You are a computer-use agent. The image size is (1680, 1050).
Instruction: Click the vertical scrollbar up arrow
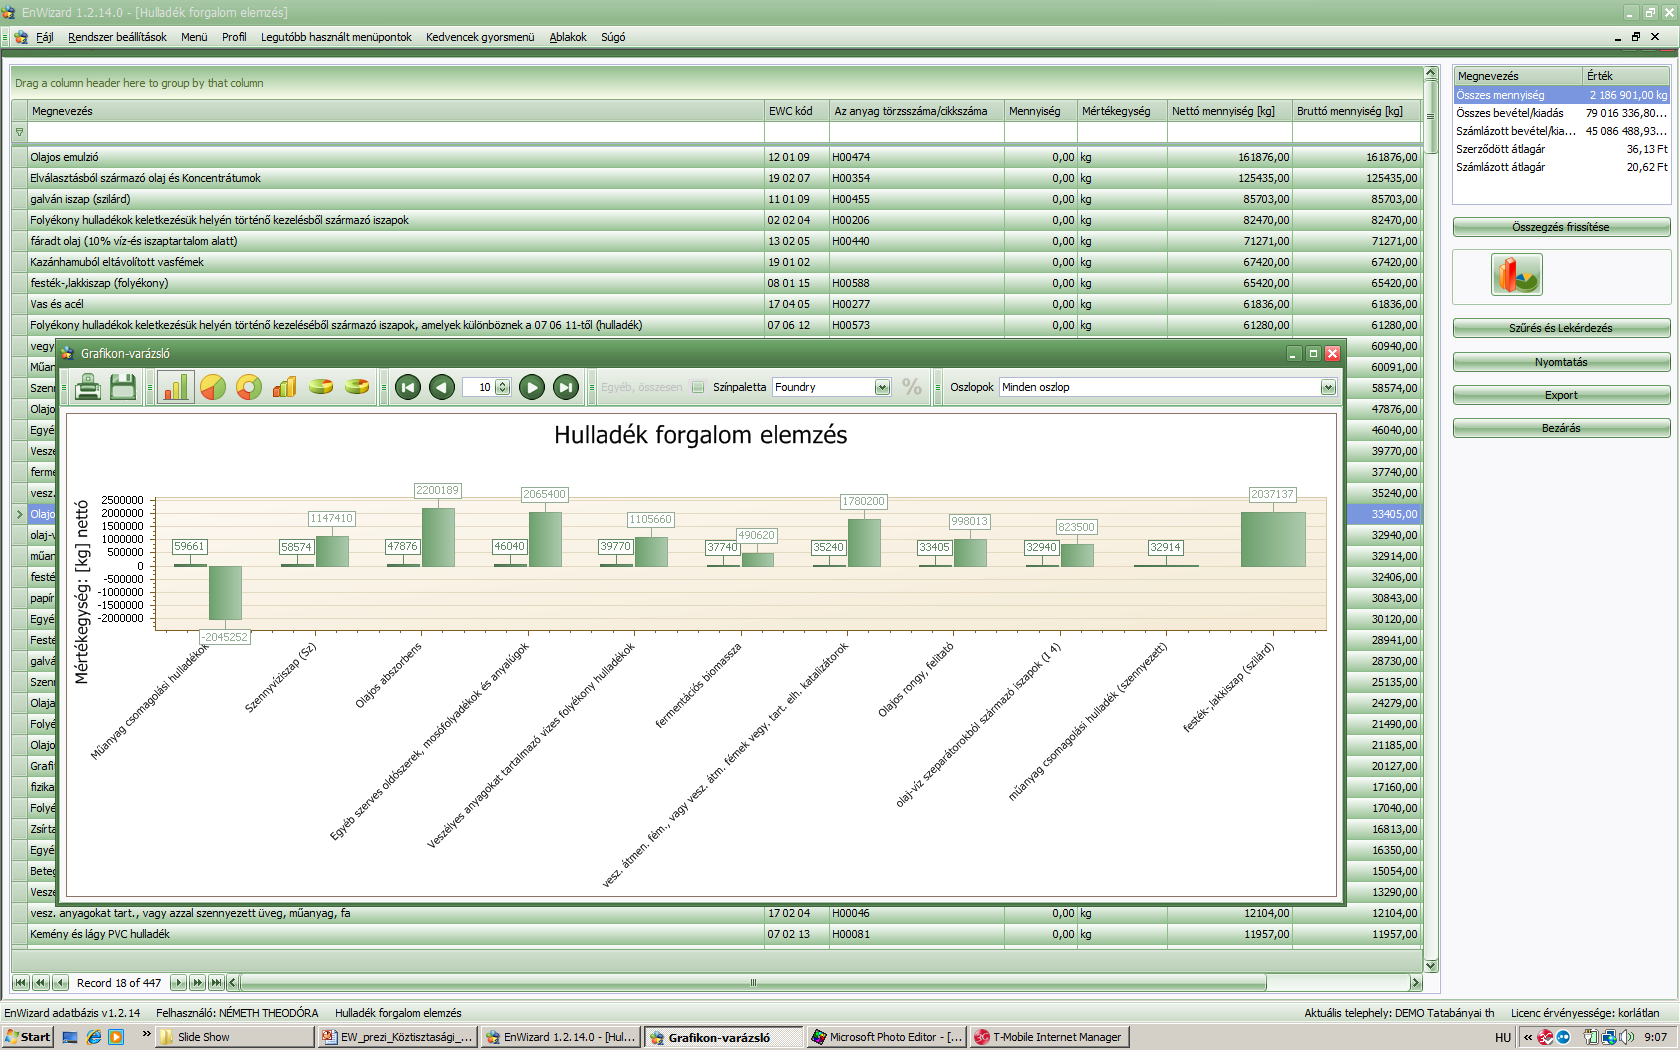click(1431, 74)
